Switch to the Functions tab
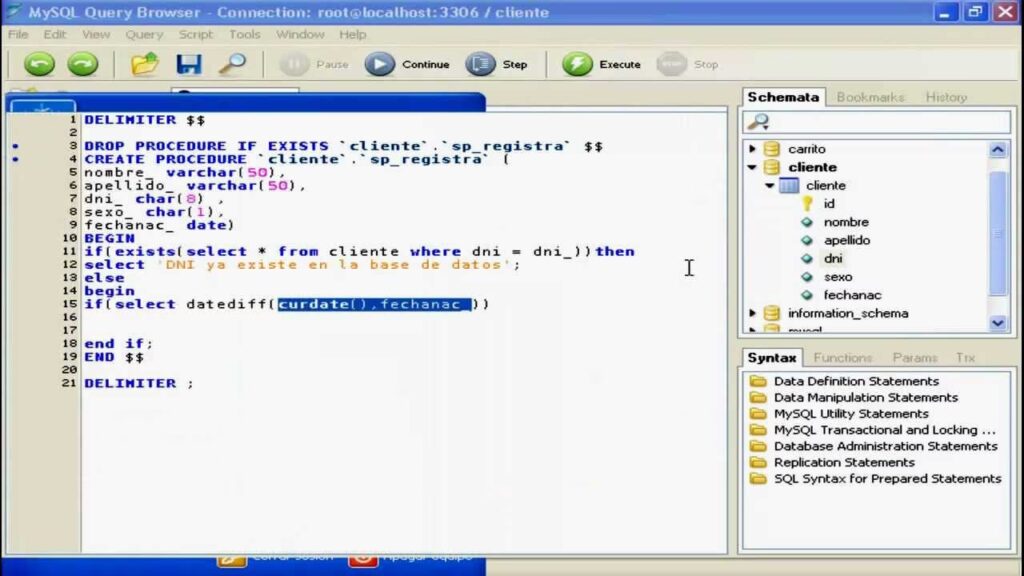The height and width of the screenshot is (576, 1024). pos(842,357)
